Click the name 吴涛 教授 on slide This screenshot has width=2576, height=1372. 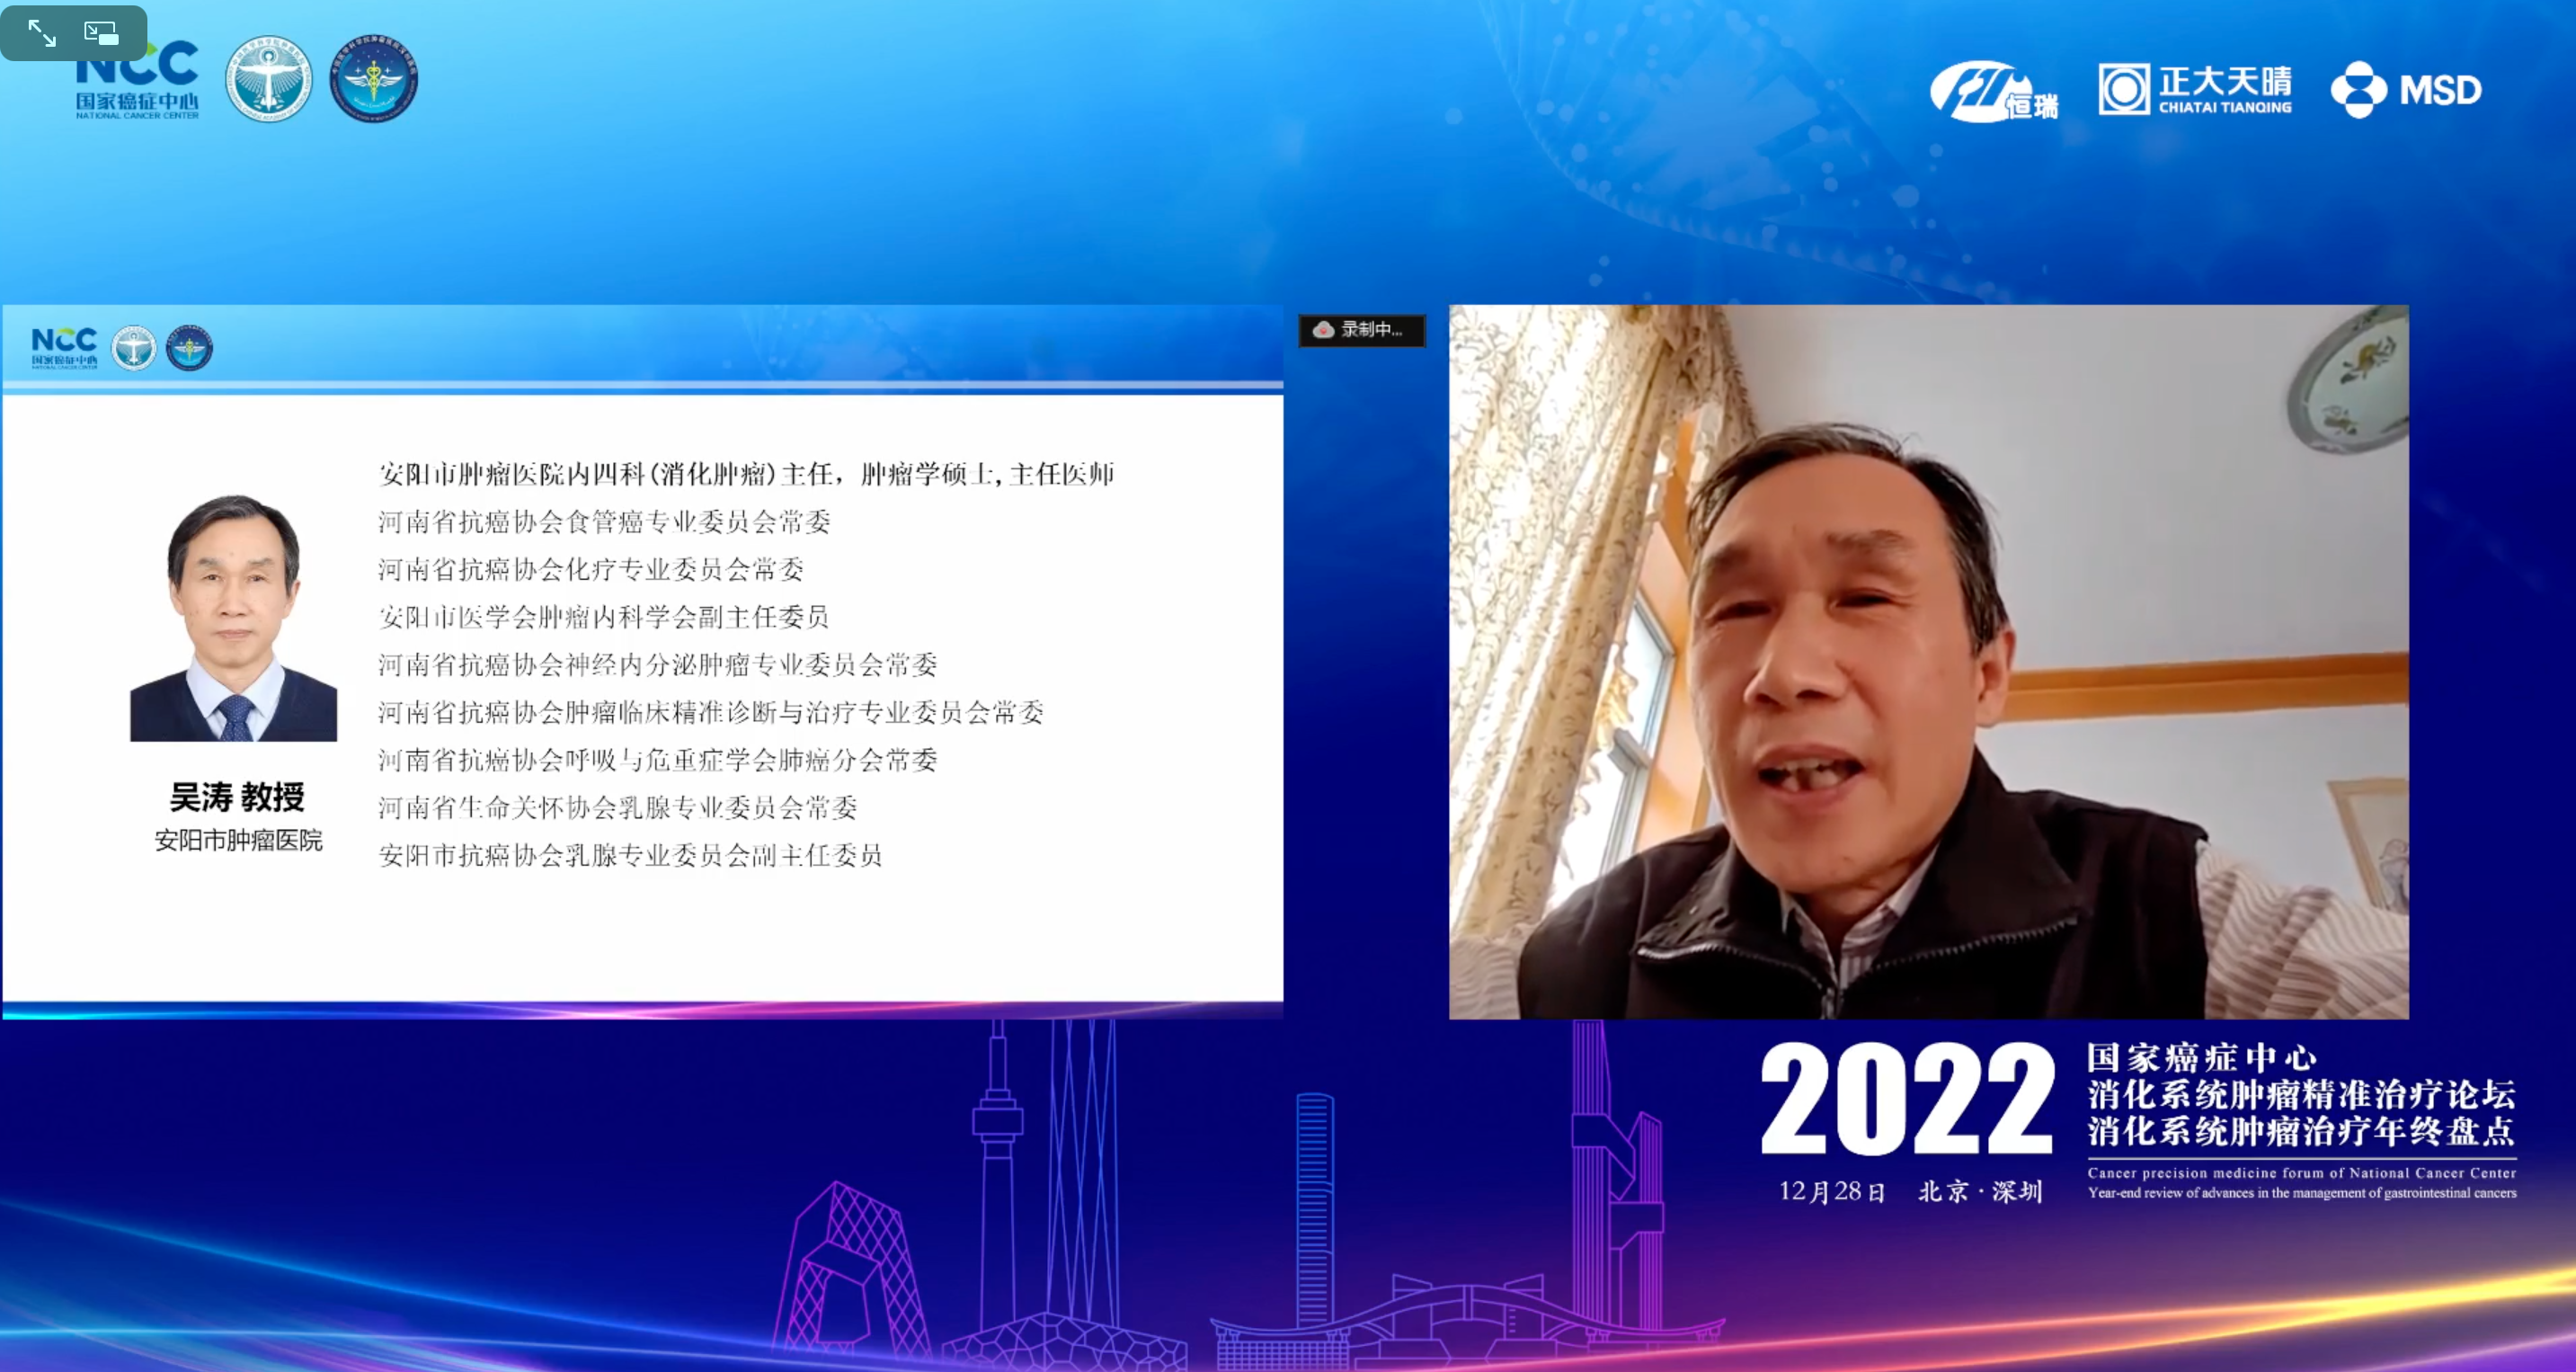(x=237, y=797)
